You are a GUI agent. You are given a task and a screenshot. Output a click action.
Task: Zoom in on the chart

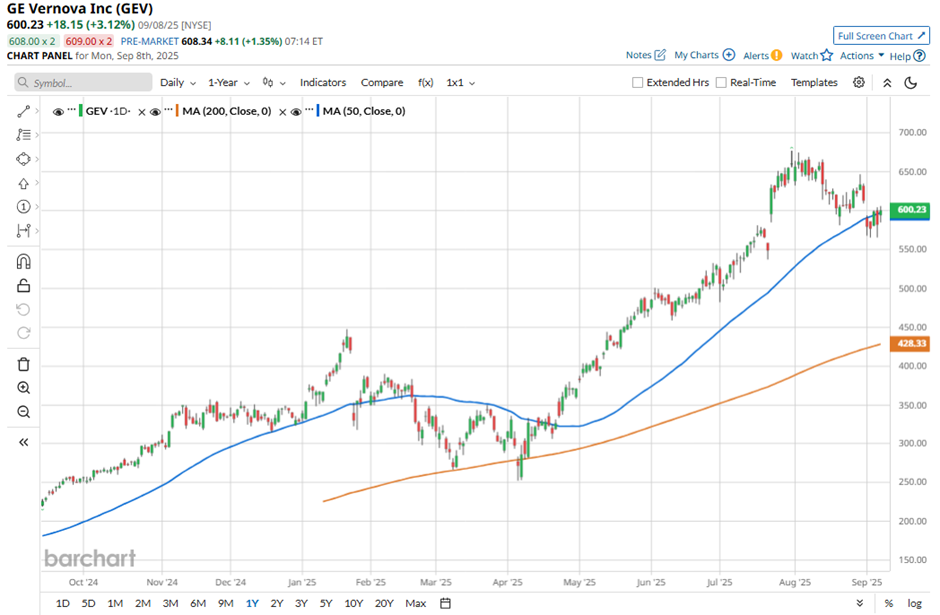(23, 388)
